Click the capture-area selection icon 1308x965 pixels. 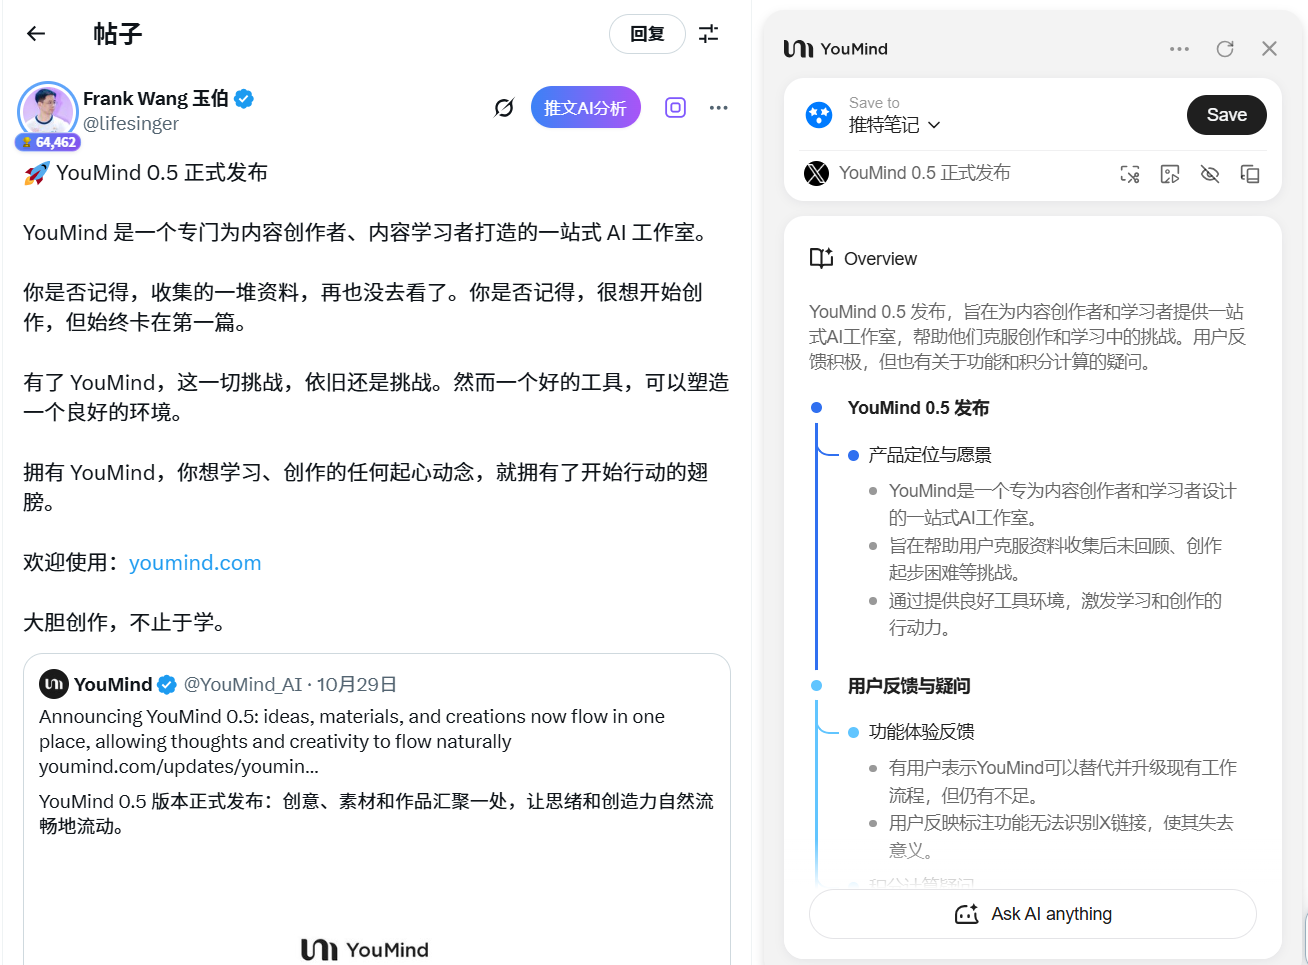point(1130,174)
